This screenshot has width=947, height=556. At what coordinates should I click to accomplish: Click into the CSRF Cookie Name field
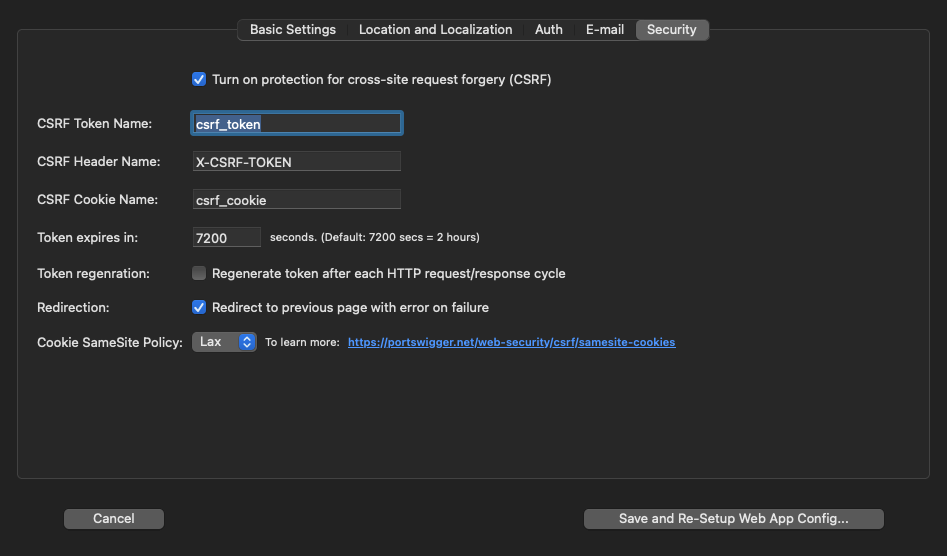tap(296, 199)
